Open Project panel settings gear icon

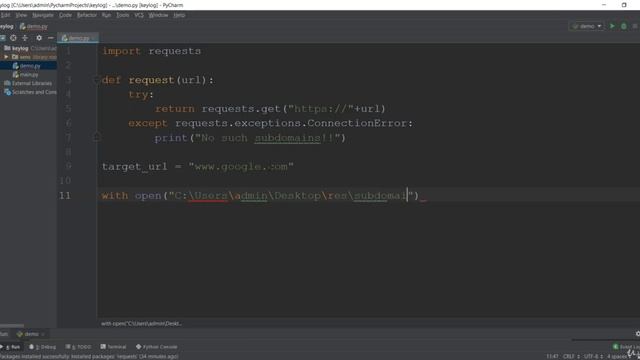pos(39,38)
